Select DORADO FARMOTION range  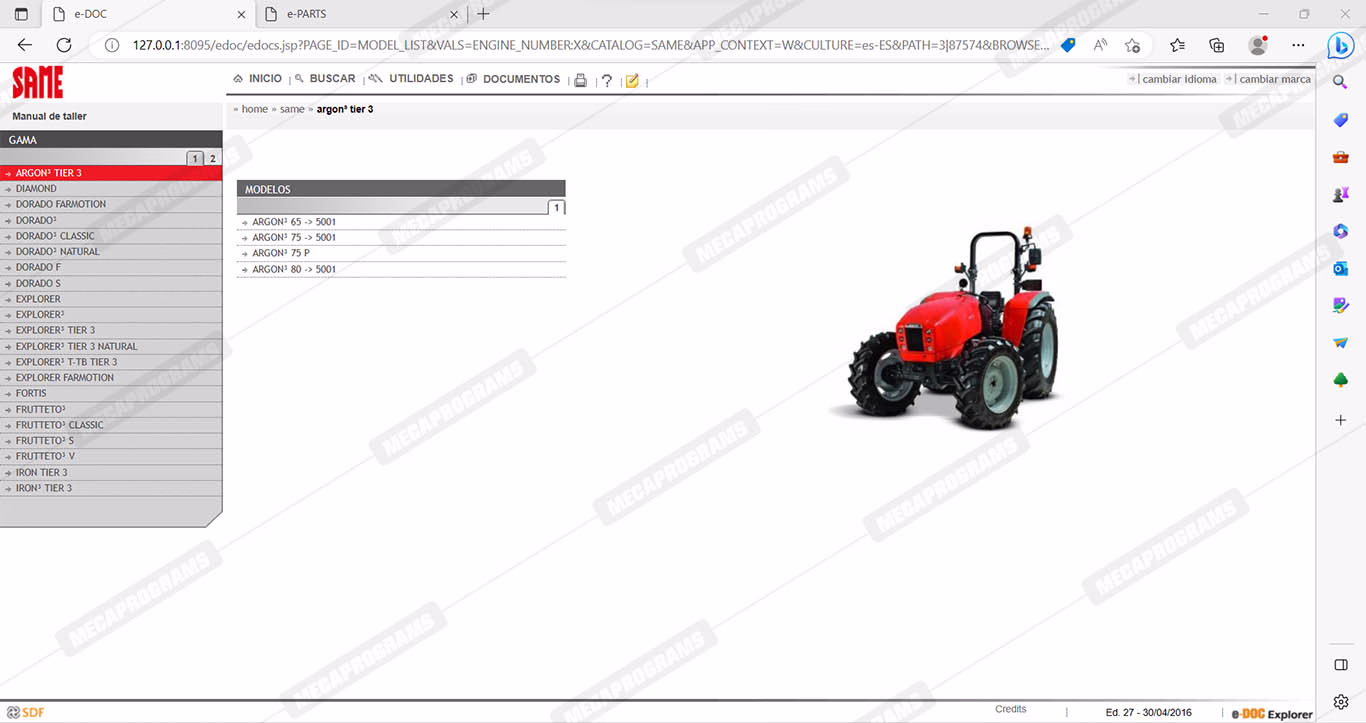pyautogui.click(x=111, y=204)
